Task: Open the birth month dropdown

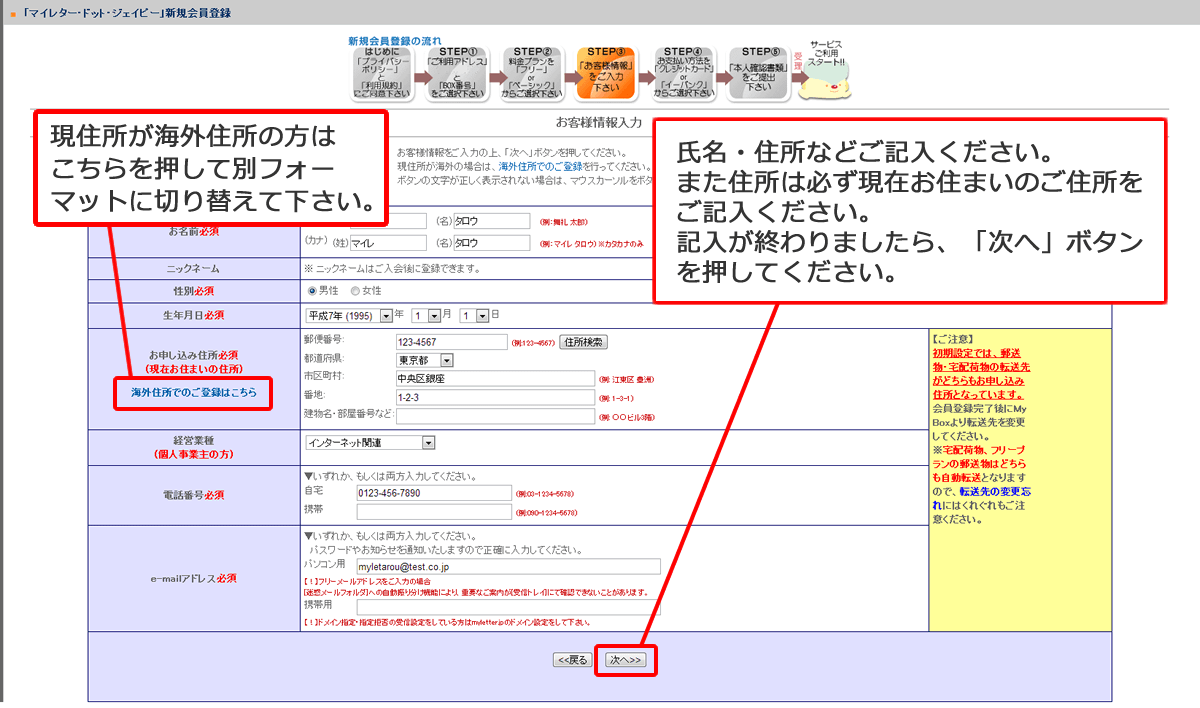Action: (426, 315)
